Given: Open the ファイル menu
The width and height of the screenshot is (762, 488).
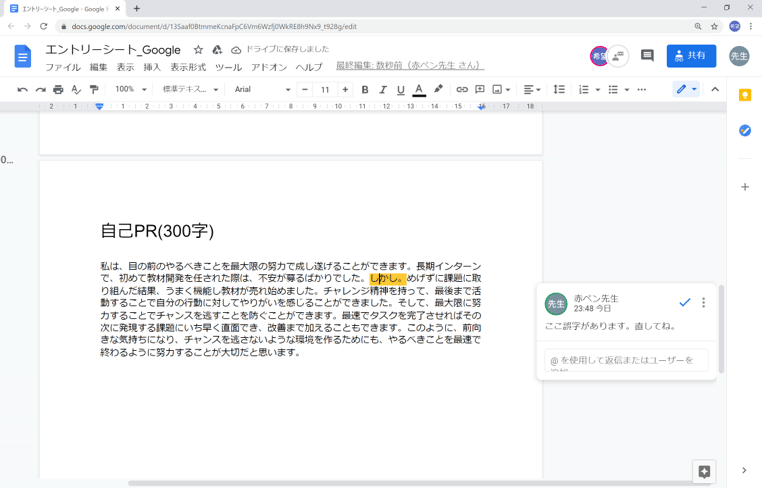Looking at the screenshot, I should (63, 67).
